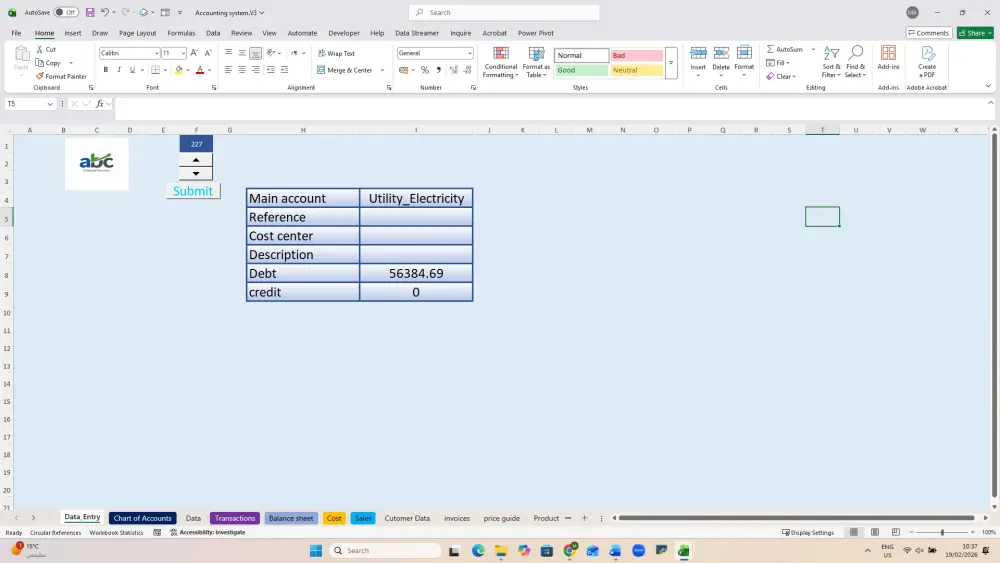Select the Debt value 56384.69 cell
The height and width of the screenshot is (563, 1000).
(x=416, y=273)
